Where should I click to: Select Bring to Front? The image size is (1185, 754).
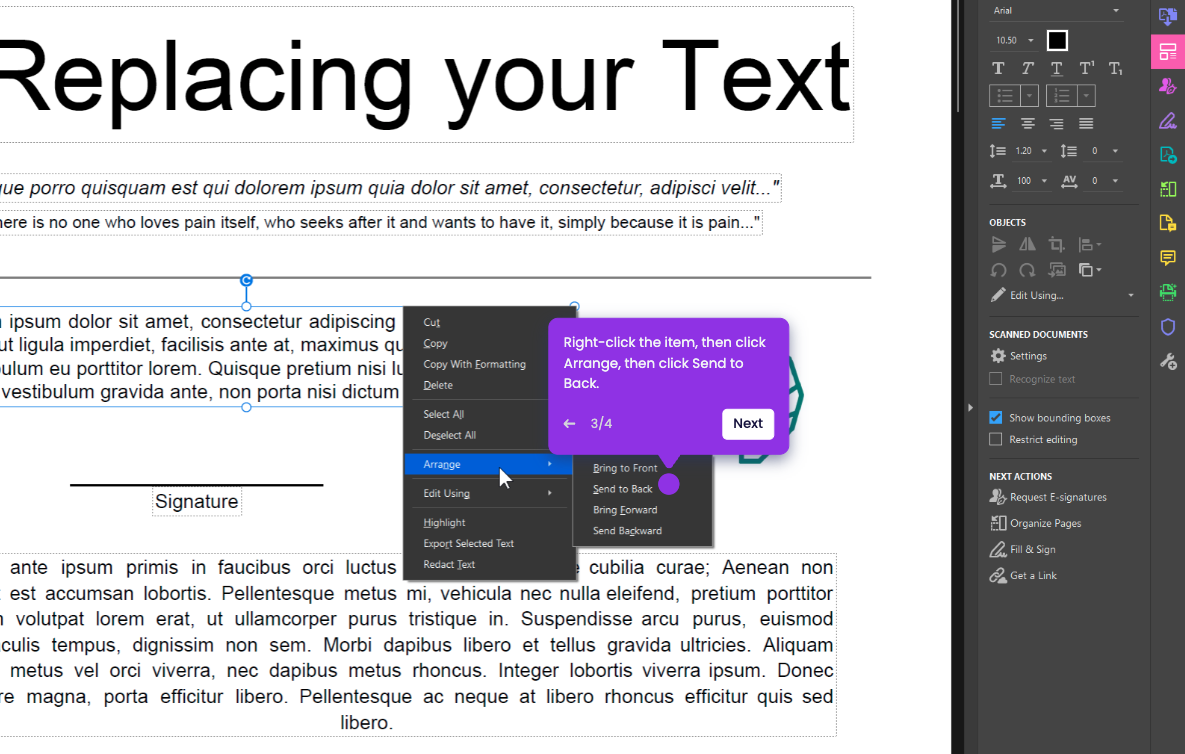point(624,468)
